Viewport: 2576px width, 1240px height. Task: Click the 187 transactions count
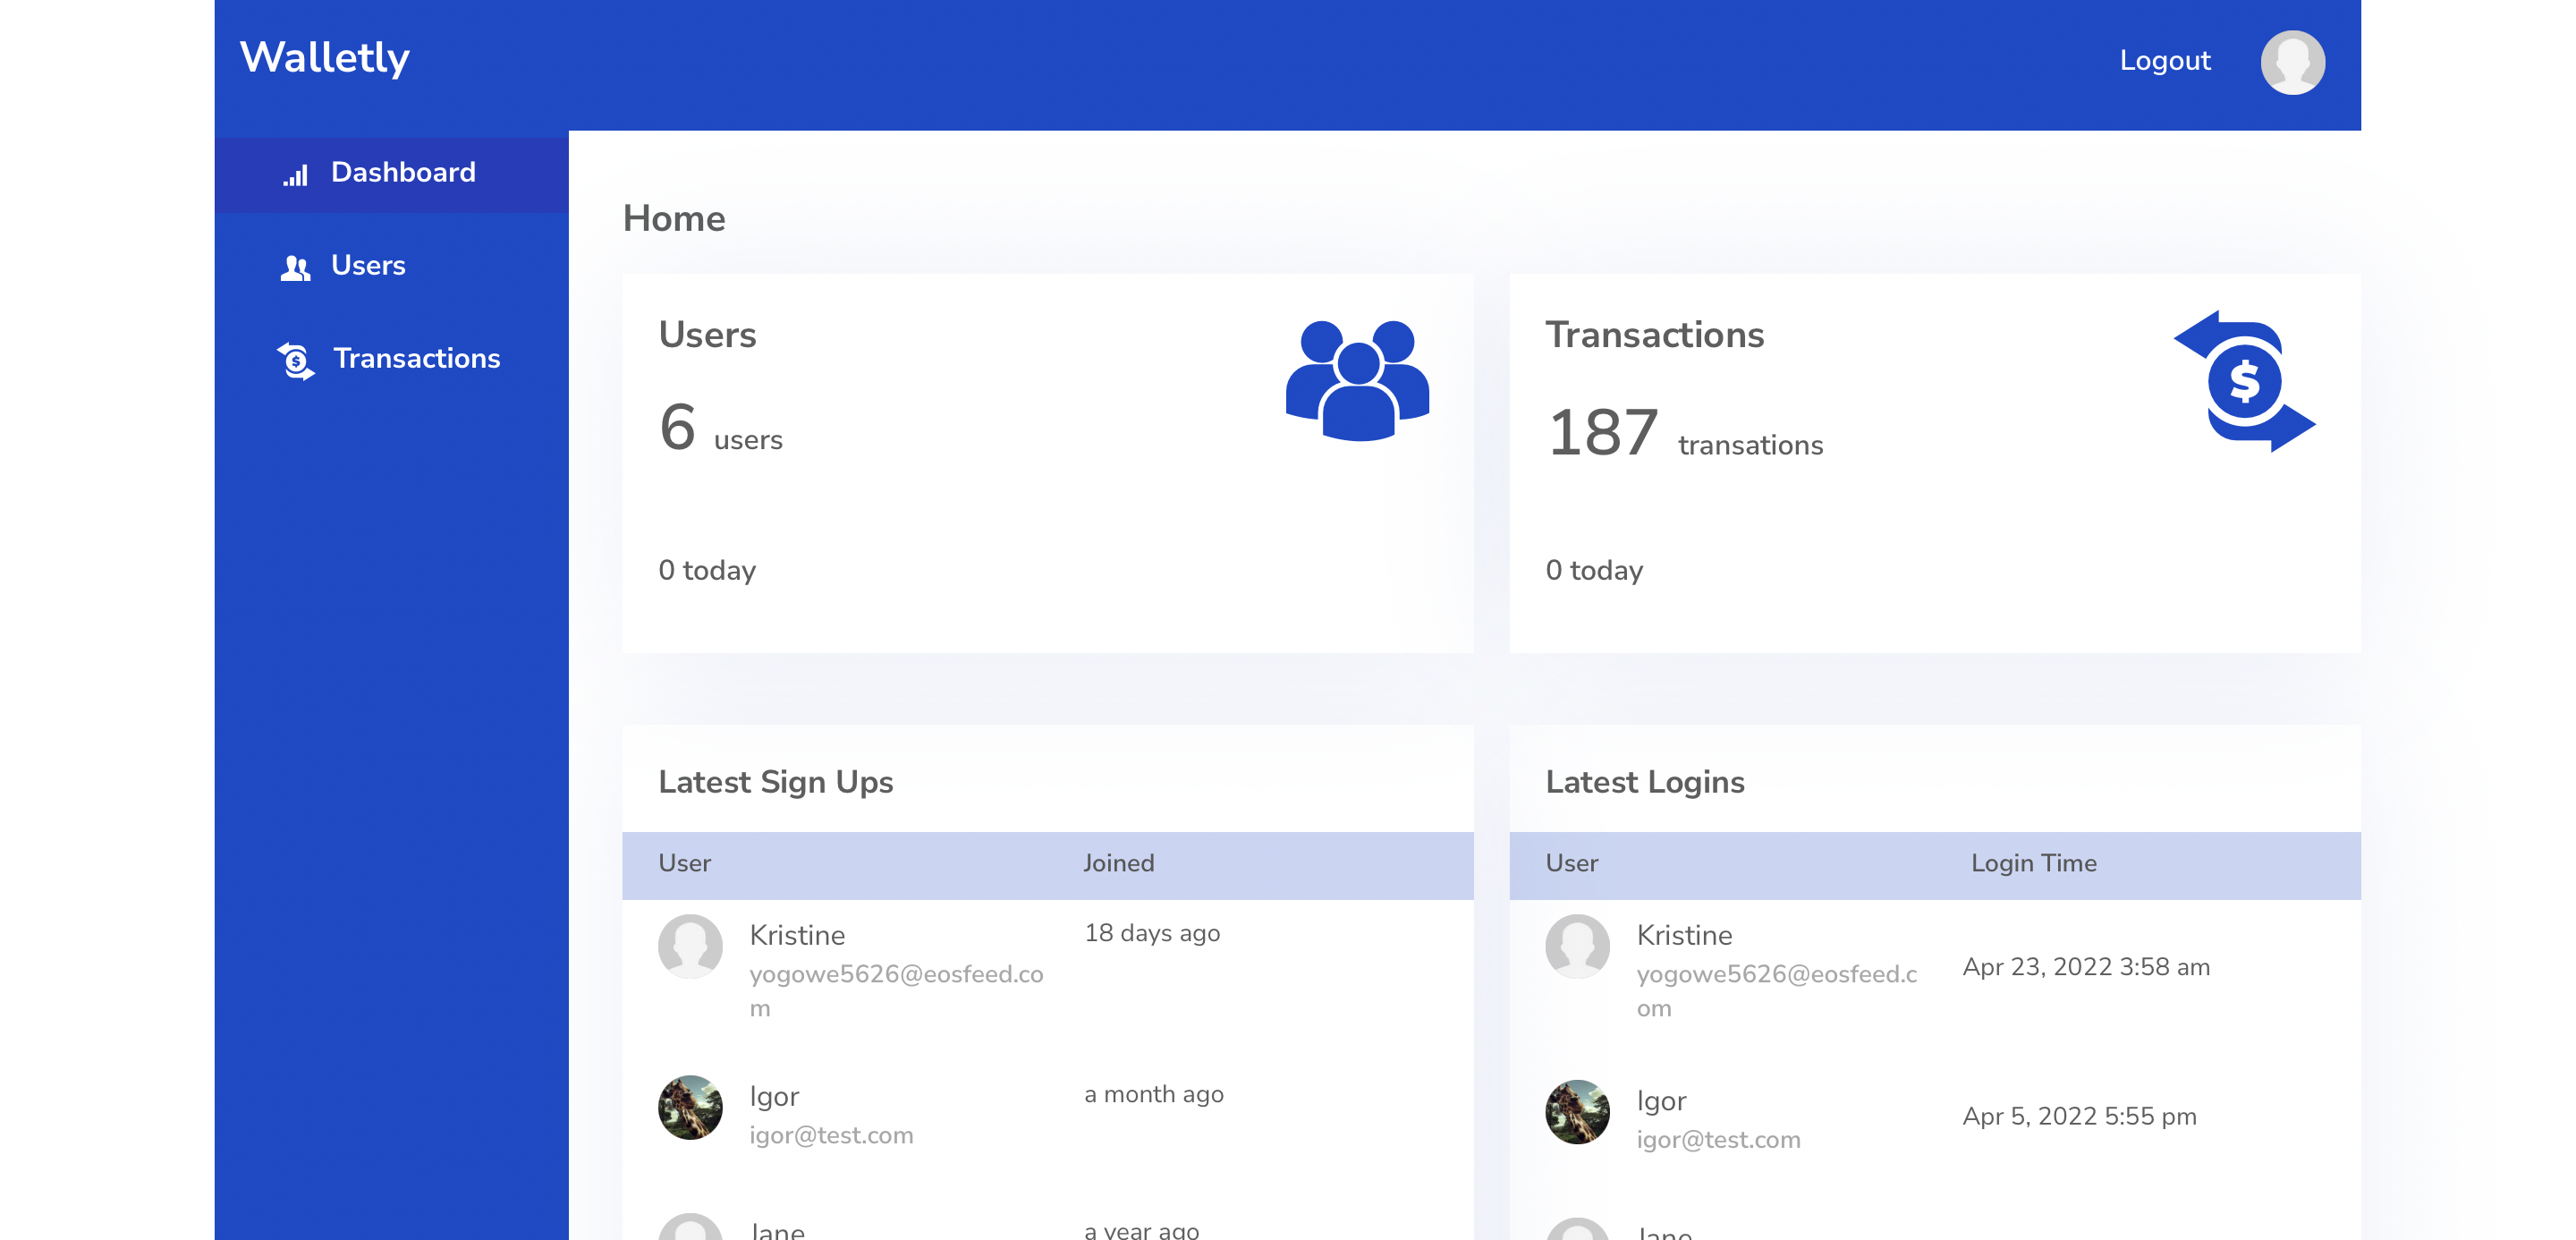pos(1603,433)
